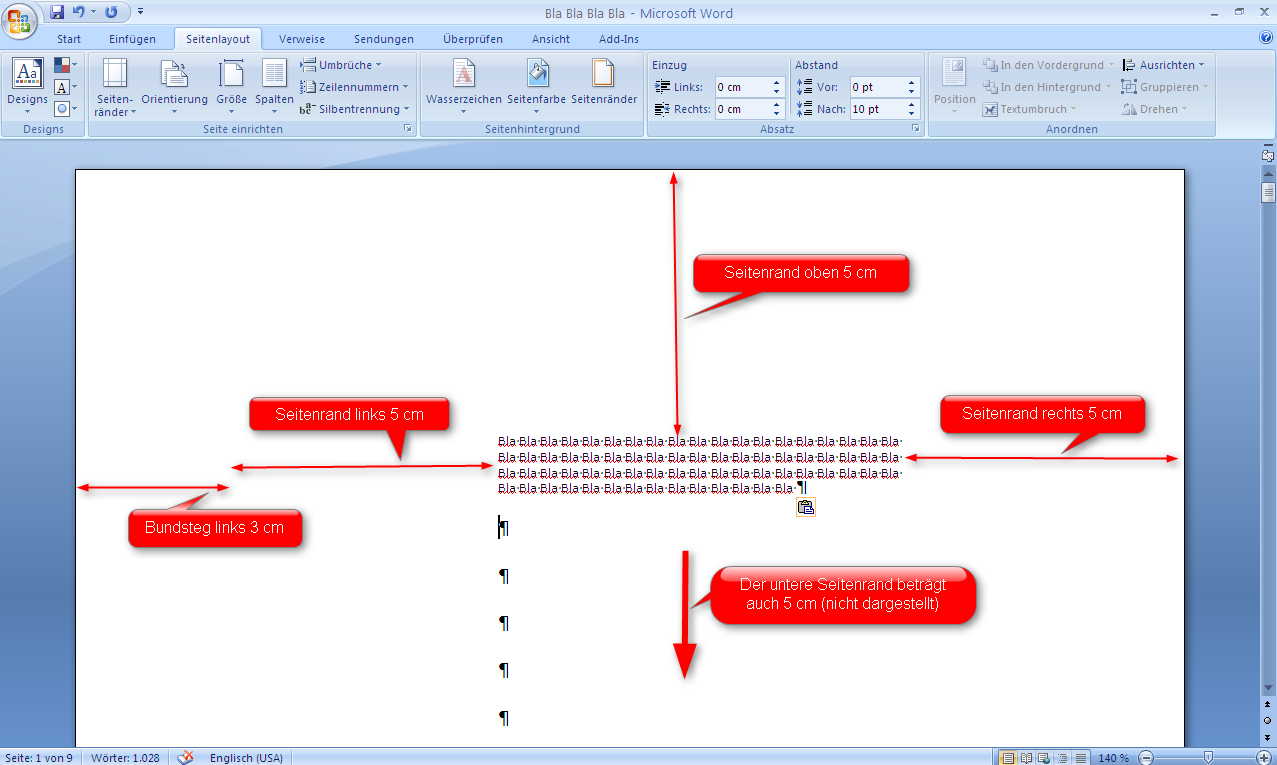Open the Ausrichten menu in Anordnen
Viewport: 1277px width, 765px height.
coord(1166,64)
